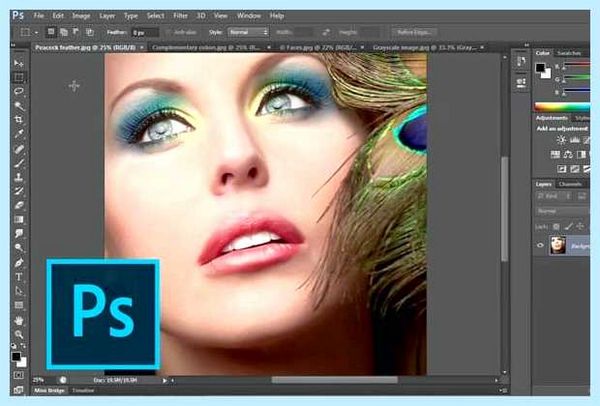Close the Peacock feather.jpg tab
This screenshot has width=600, height=406.
pyautogui.click(x=142, y=47)
